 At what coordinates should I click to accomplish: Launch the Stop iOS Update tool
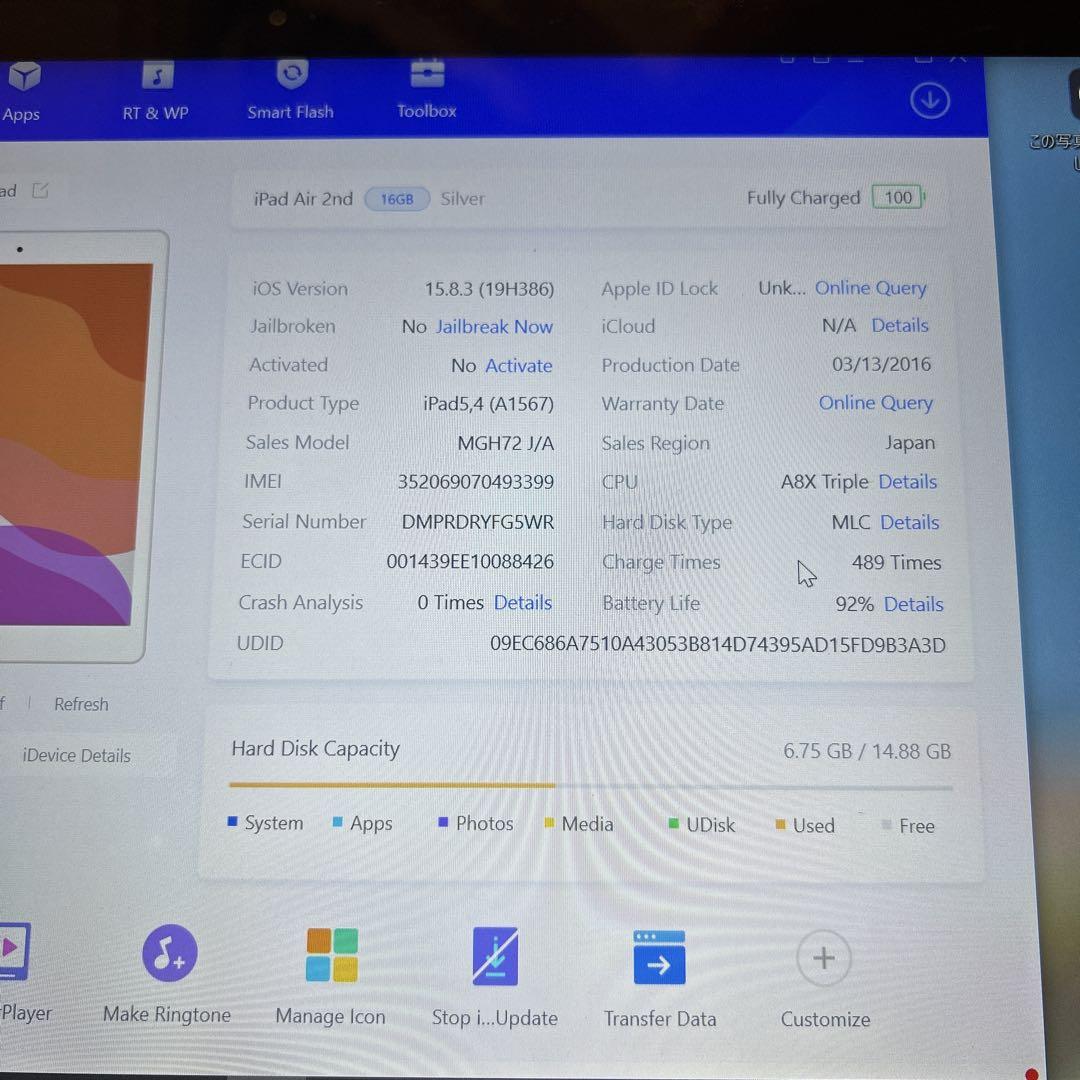[x=495, y=956]
